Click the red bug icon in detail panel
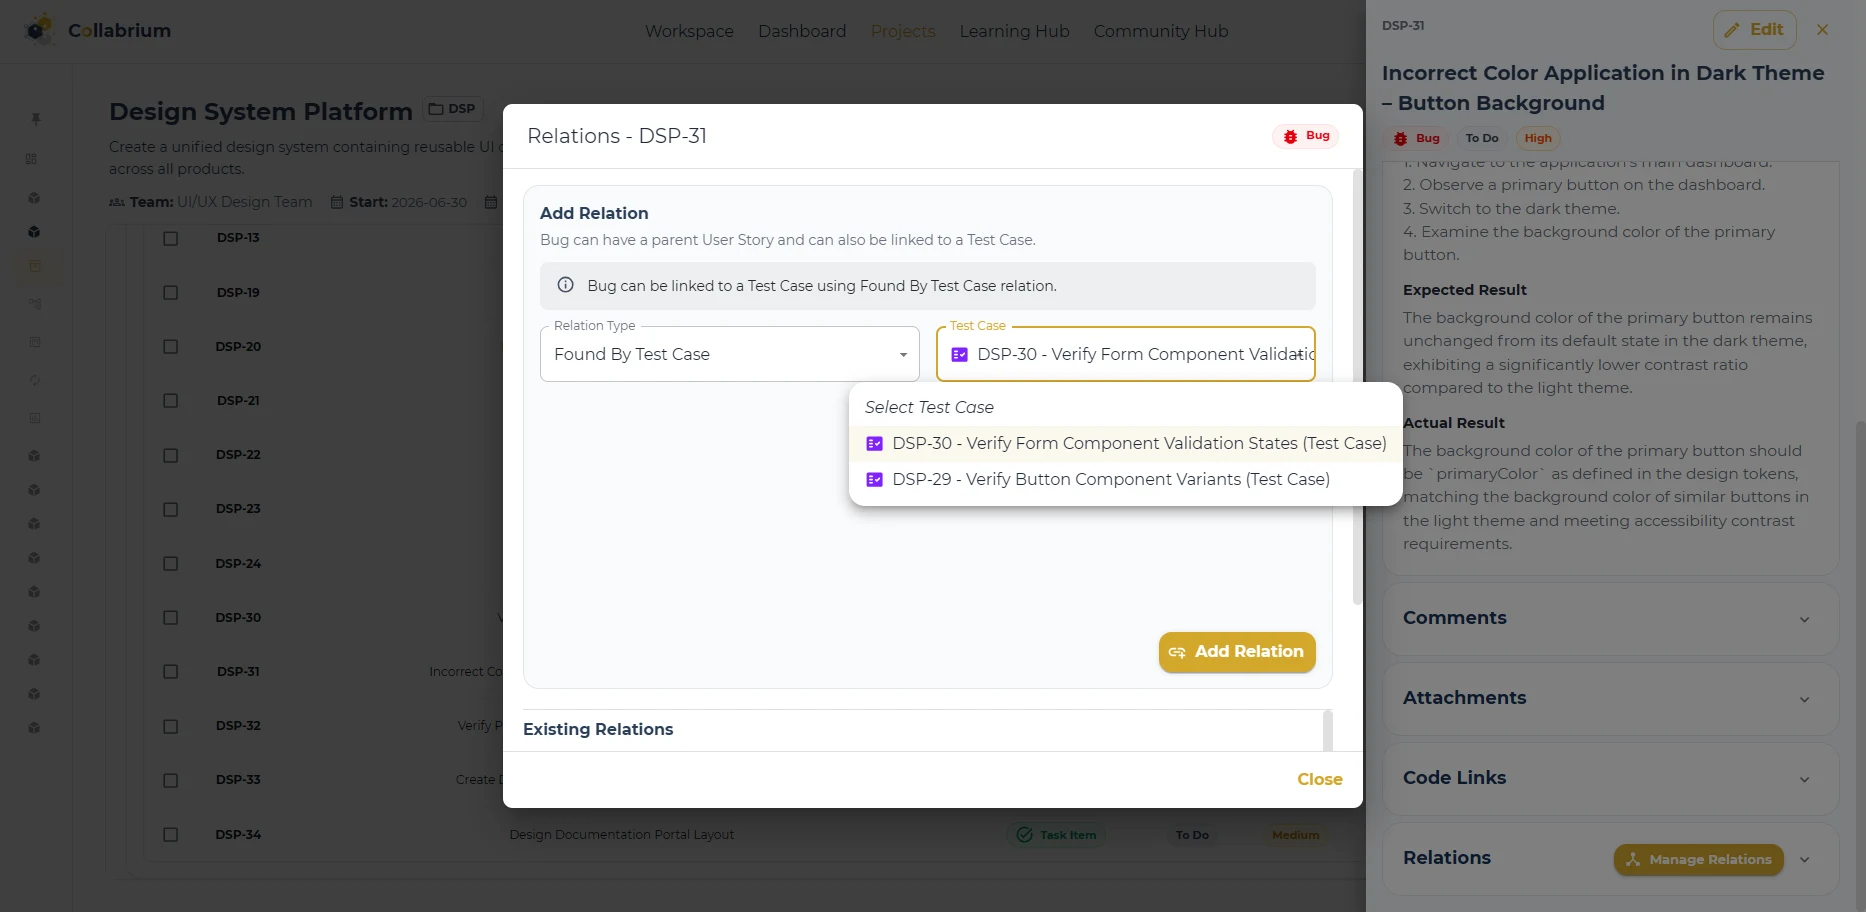The width and height of the screenshot is (1866, 912). point(1400,139)
